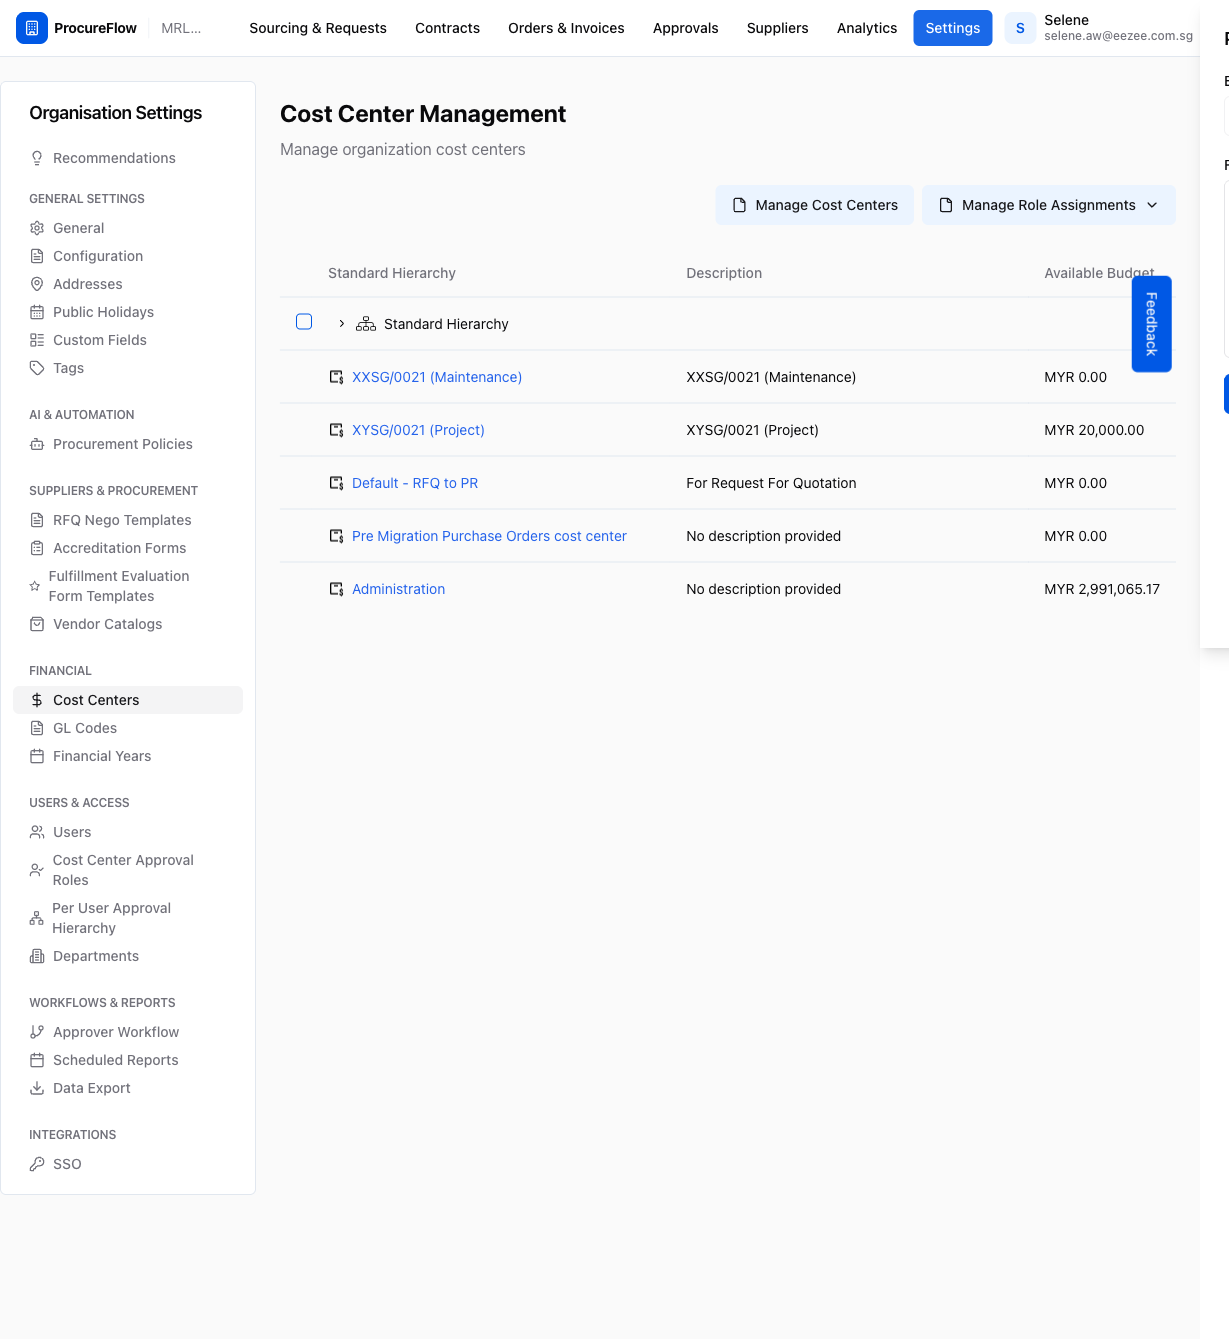Open Pre Migration Purchase Orders cost center link

489,536
